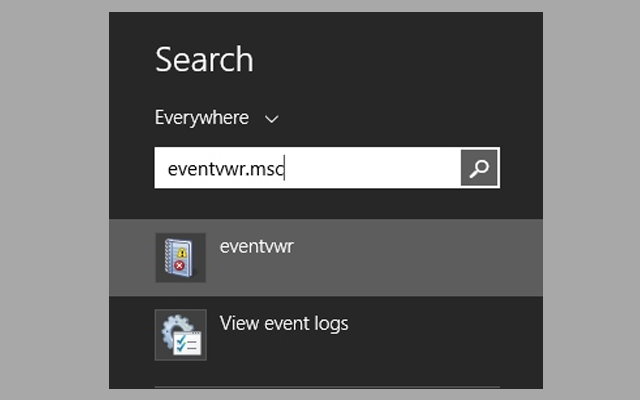Click the red X badge on eventvwr icon

180,269
